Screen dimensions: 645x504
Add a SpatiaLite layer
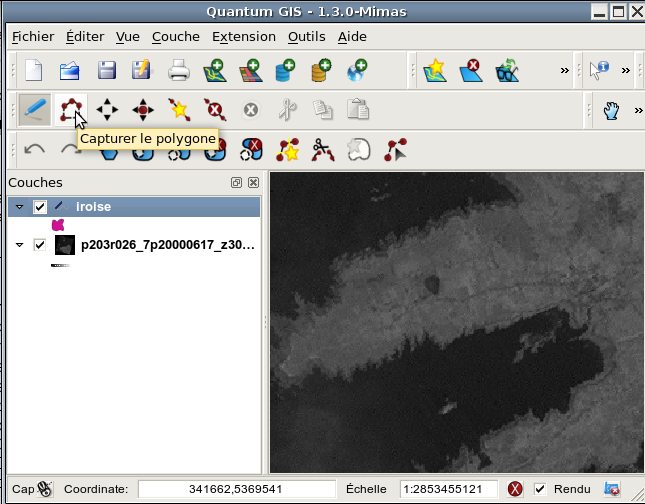point(321,70)
